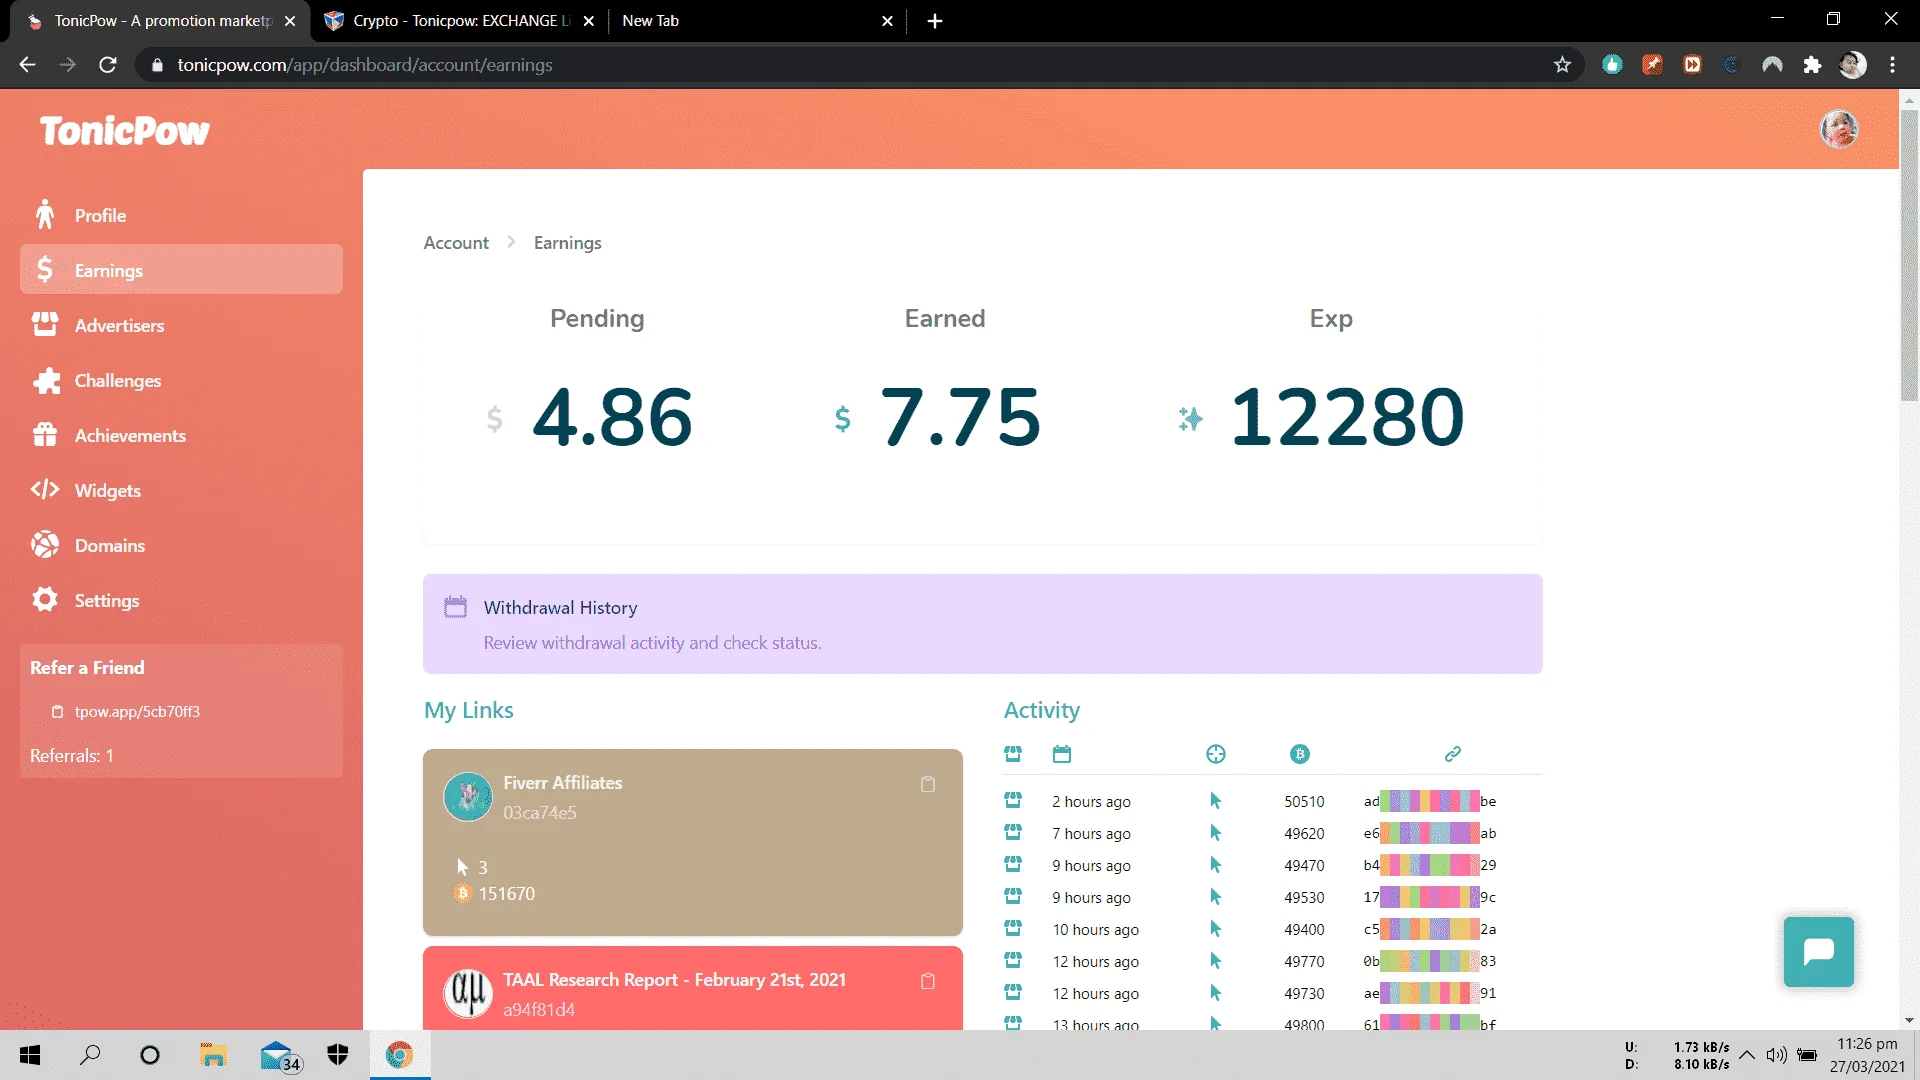This screenshot has width=1920, height=1080.
Task: Go to Advertisers in the sidebar
Action: click(x=181, y=325)
